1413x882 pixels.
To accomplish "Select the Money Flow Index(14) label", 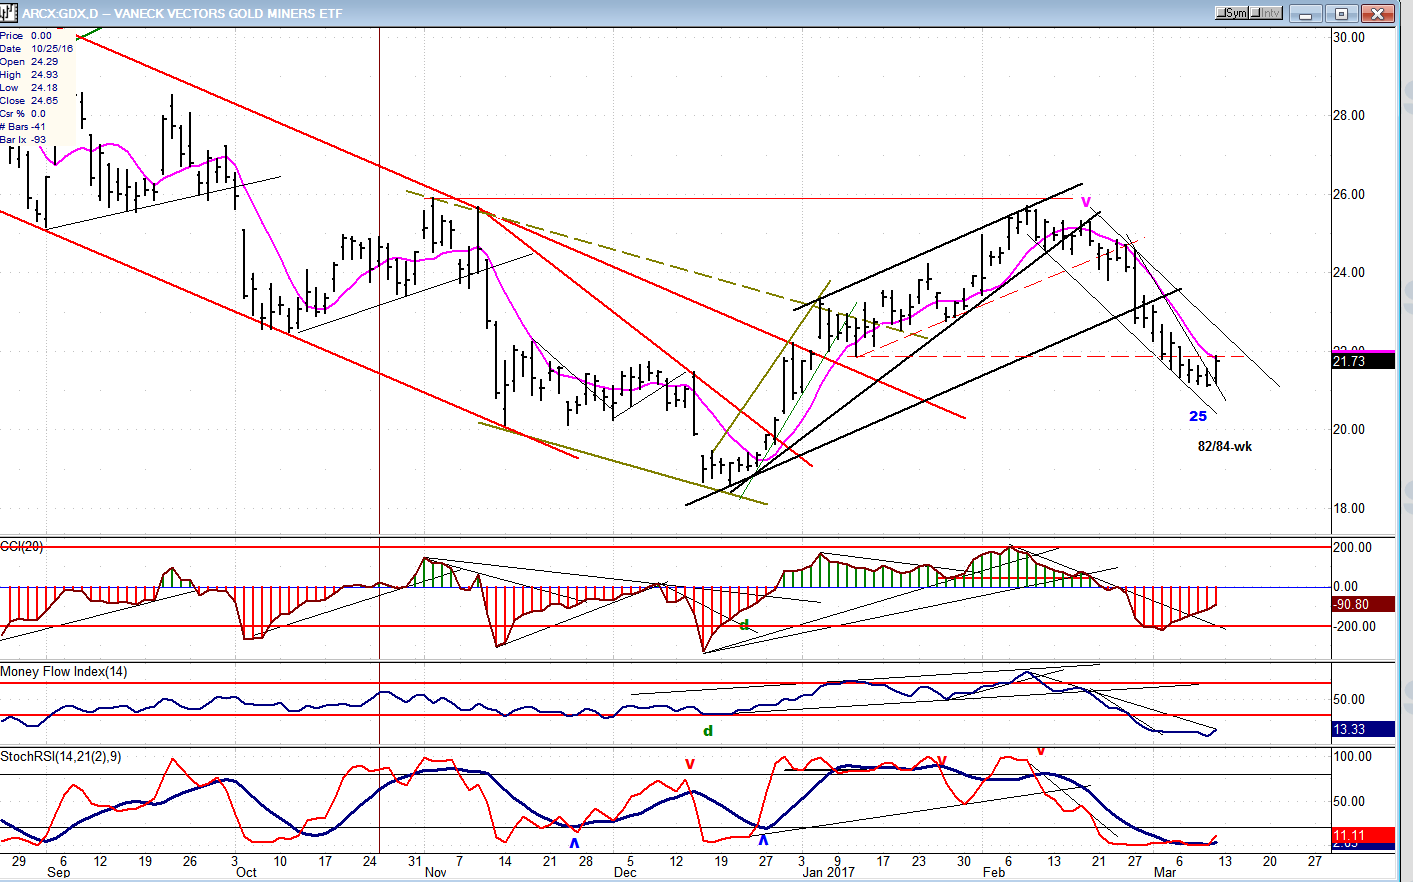I will click(64, 672).
